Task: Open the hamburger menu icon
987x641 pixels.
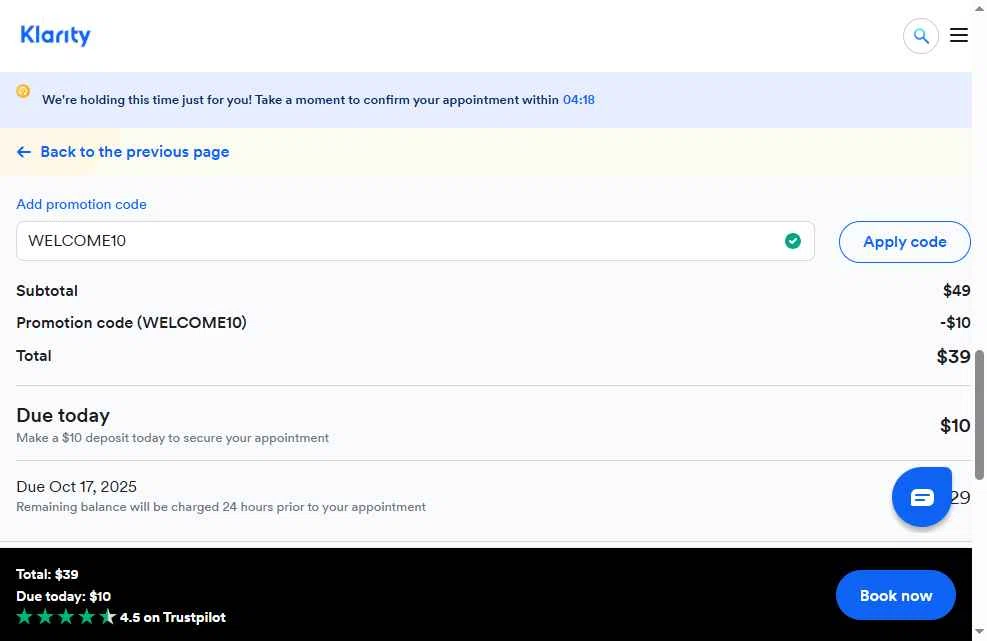Action: pos(958,35)
